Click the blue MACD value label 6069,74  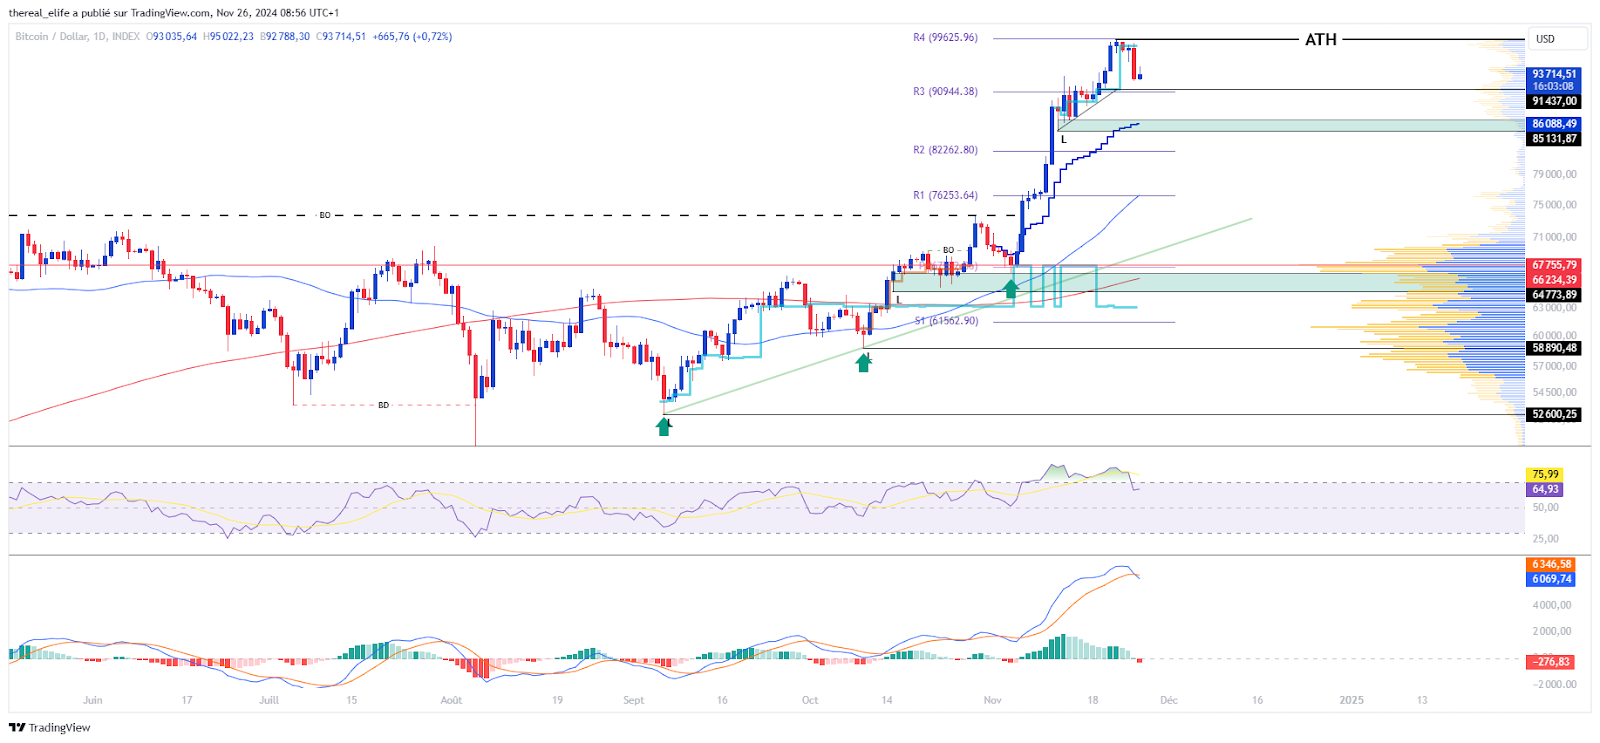(x=1552, y=580)
